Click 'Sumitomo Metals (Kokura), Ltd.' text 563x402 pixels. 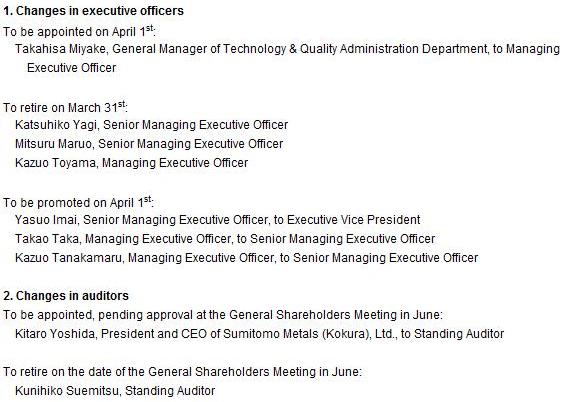coord(309,334)
